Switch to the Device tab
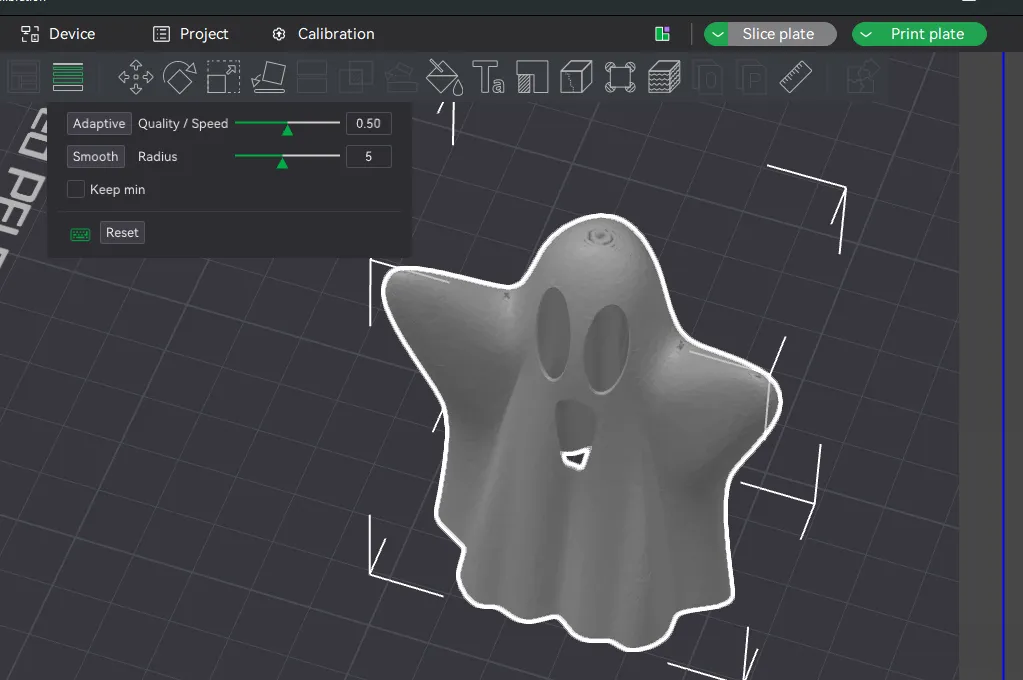 58,34
